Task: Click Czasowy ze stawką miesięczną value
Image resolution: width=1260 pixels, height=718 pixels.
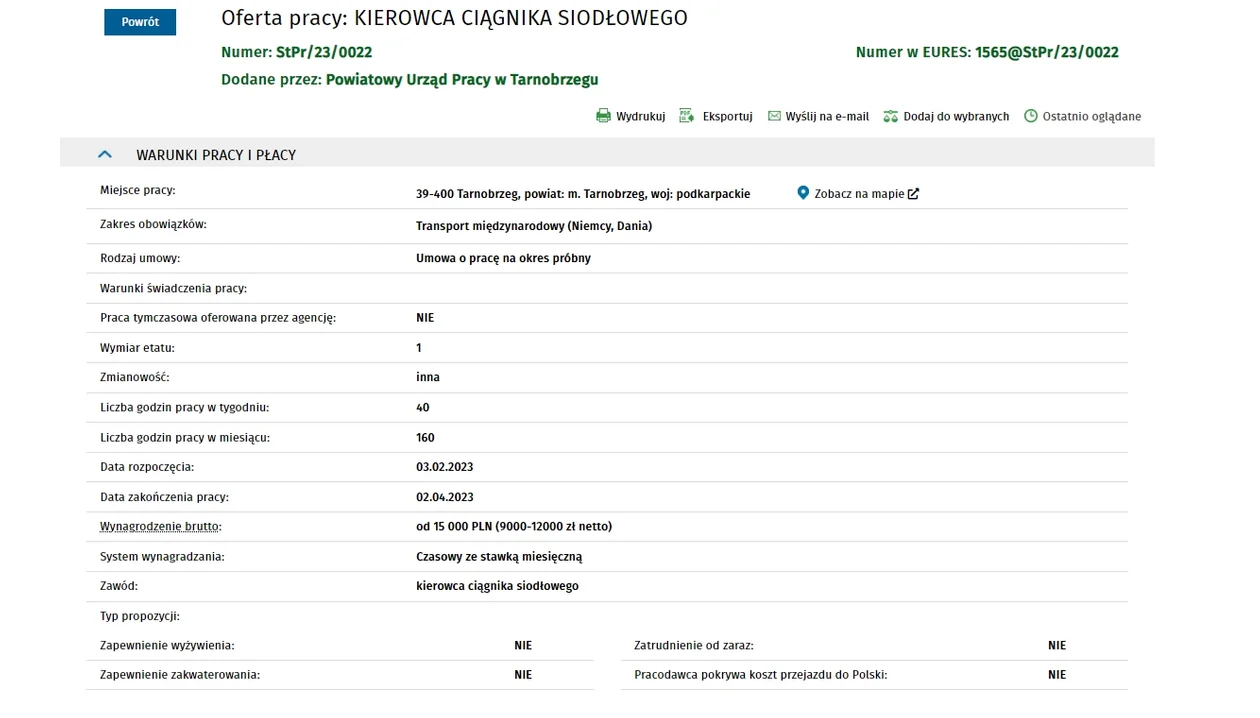Action: point(499,556)
